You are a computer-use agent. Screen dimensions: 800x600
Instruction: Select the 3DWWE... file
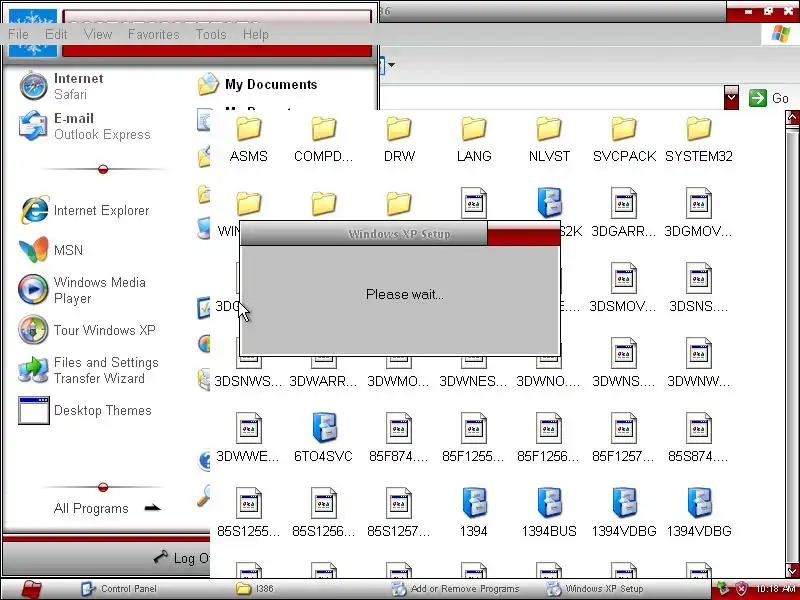(x=248, y=438)
